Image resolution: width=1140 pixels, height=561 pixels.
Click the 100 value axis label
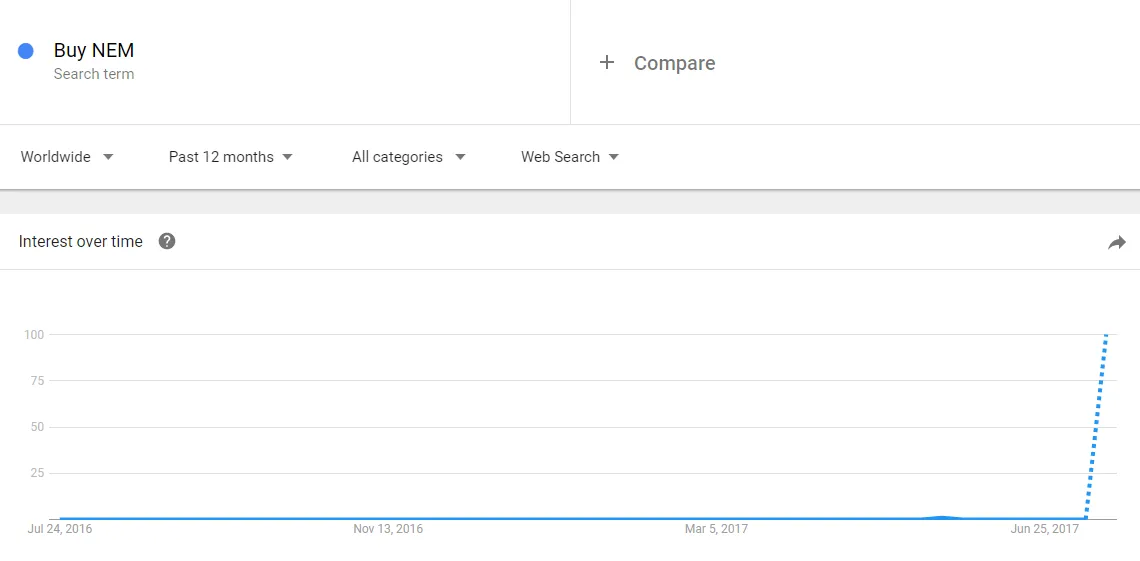click(x=35, y=335)
